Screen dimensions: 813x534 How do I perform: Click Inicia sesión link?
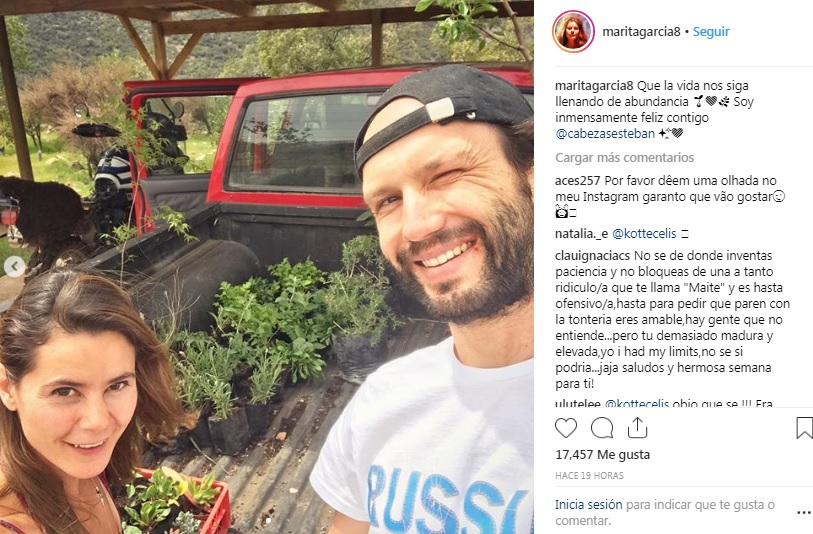[x=588, y=504]
